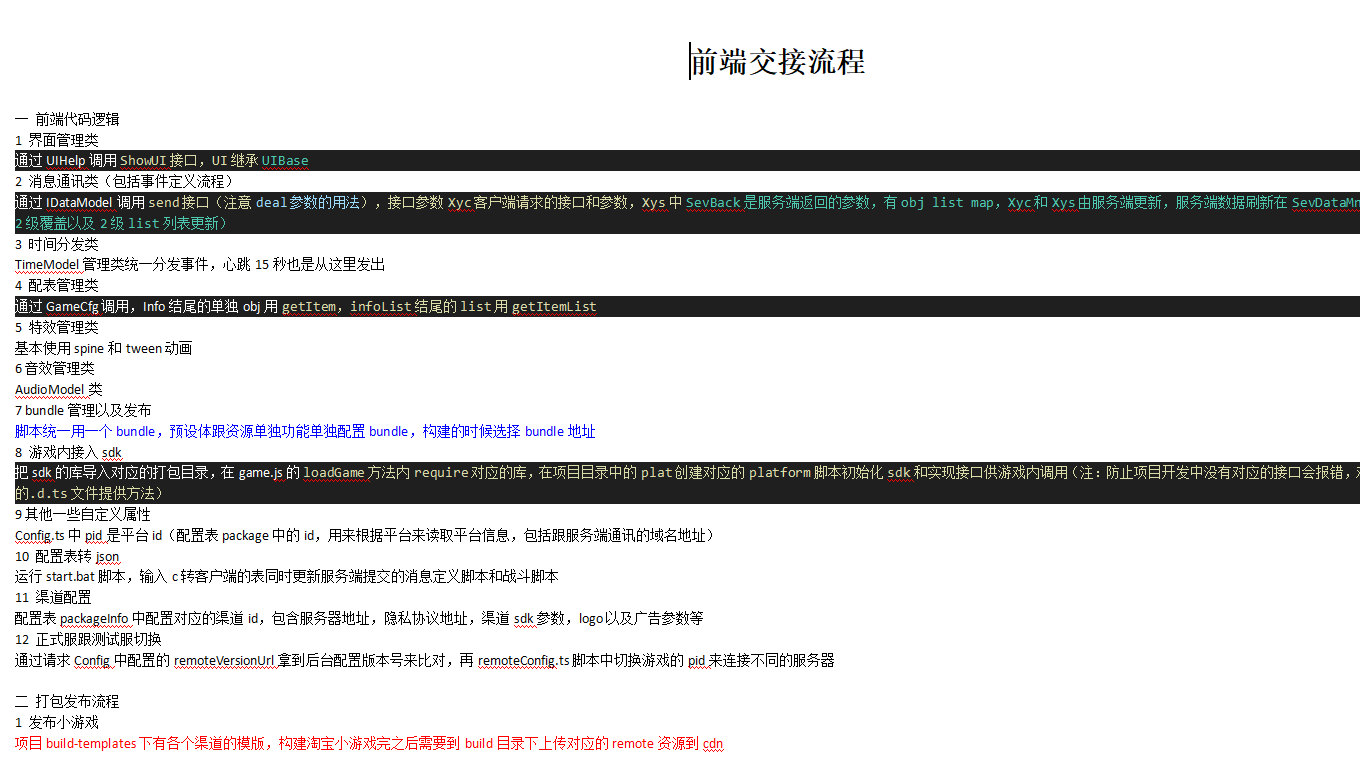Click the getItemList text in the dark line

click(554, 307)
